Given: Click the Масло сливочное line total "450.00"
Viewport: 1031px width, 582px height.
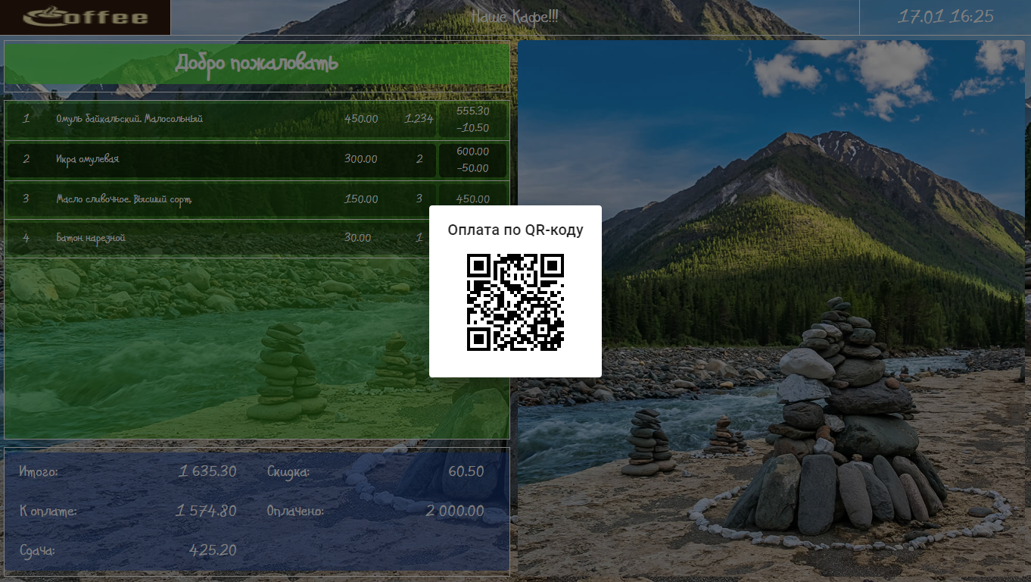Looking at the screenshot, I should tap(473, 199).
